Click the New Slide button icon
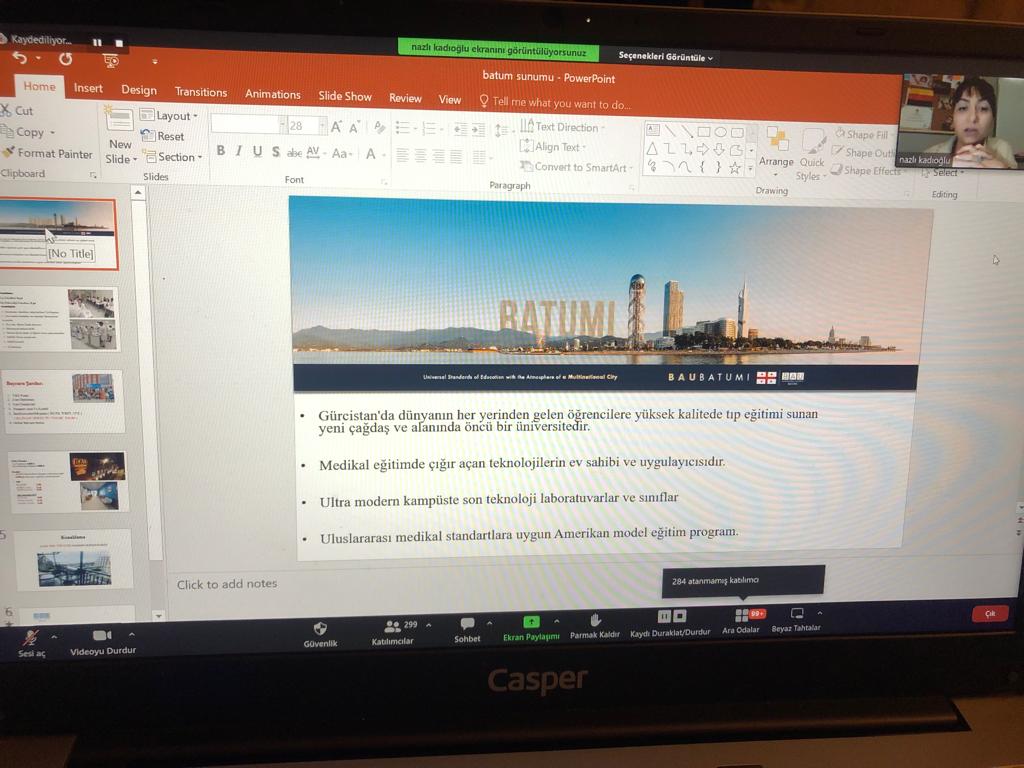The image size is (1024, 768). [120, 120]
